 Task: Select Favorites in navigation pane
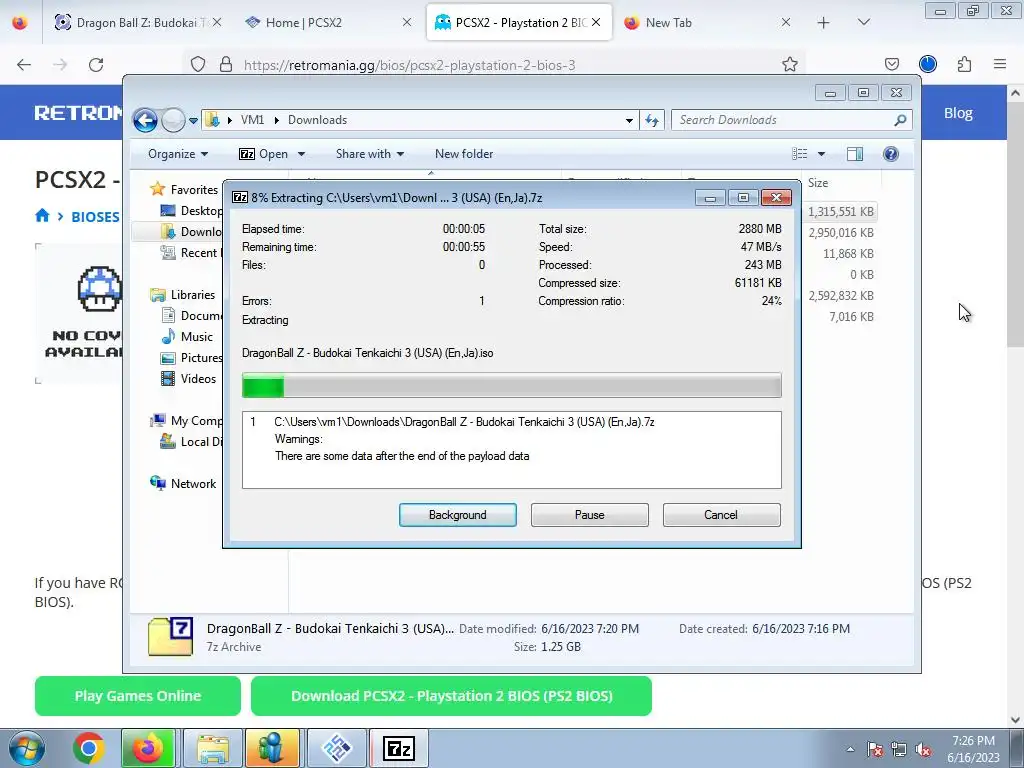point(184,189)
